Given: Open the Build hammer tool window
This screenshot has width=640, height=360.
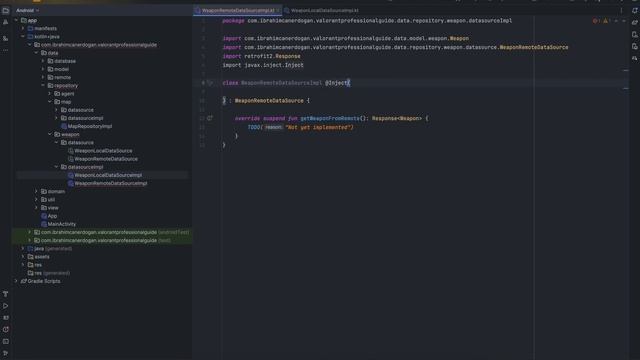Looking at the screenshot, I should (5, 294).
